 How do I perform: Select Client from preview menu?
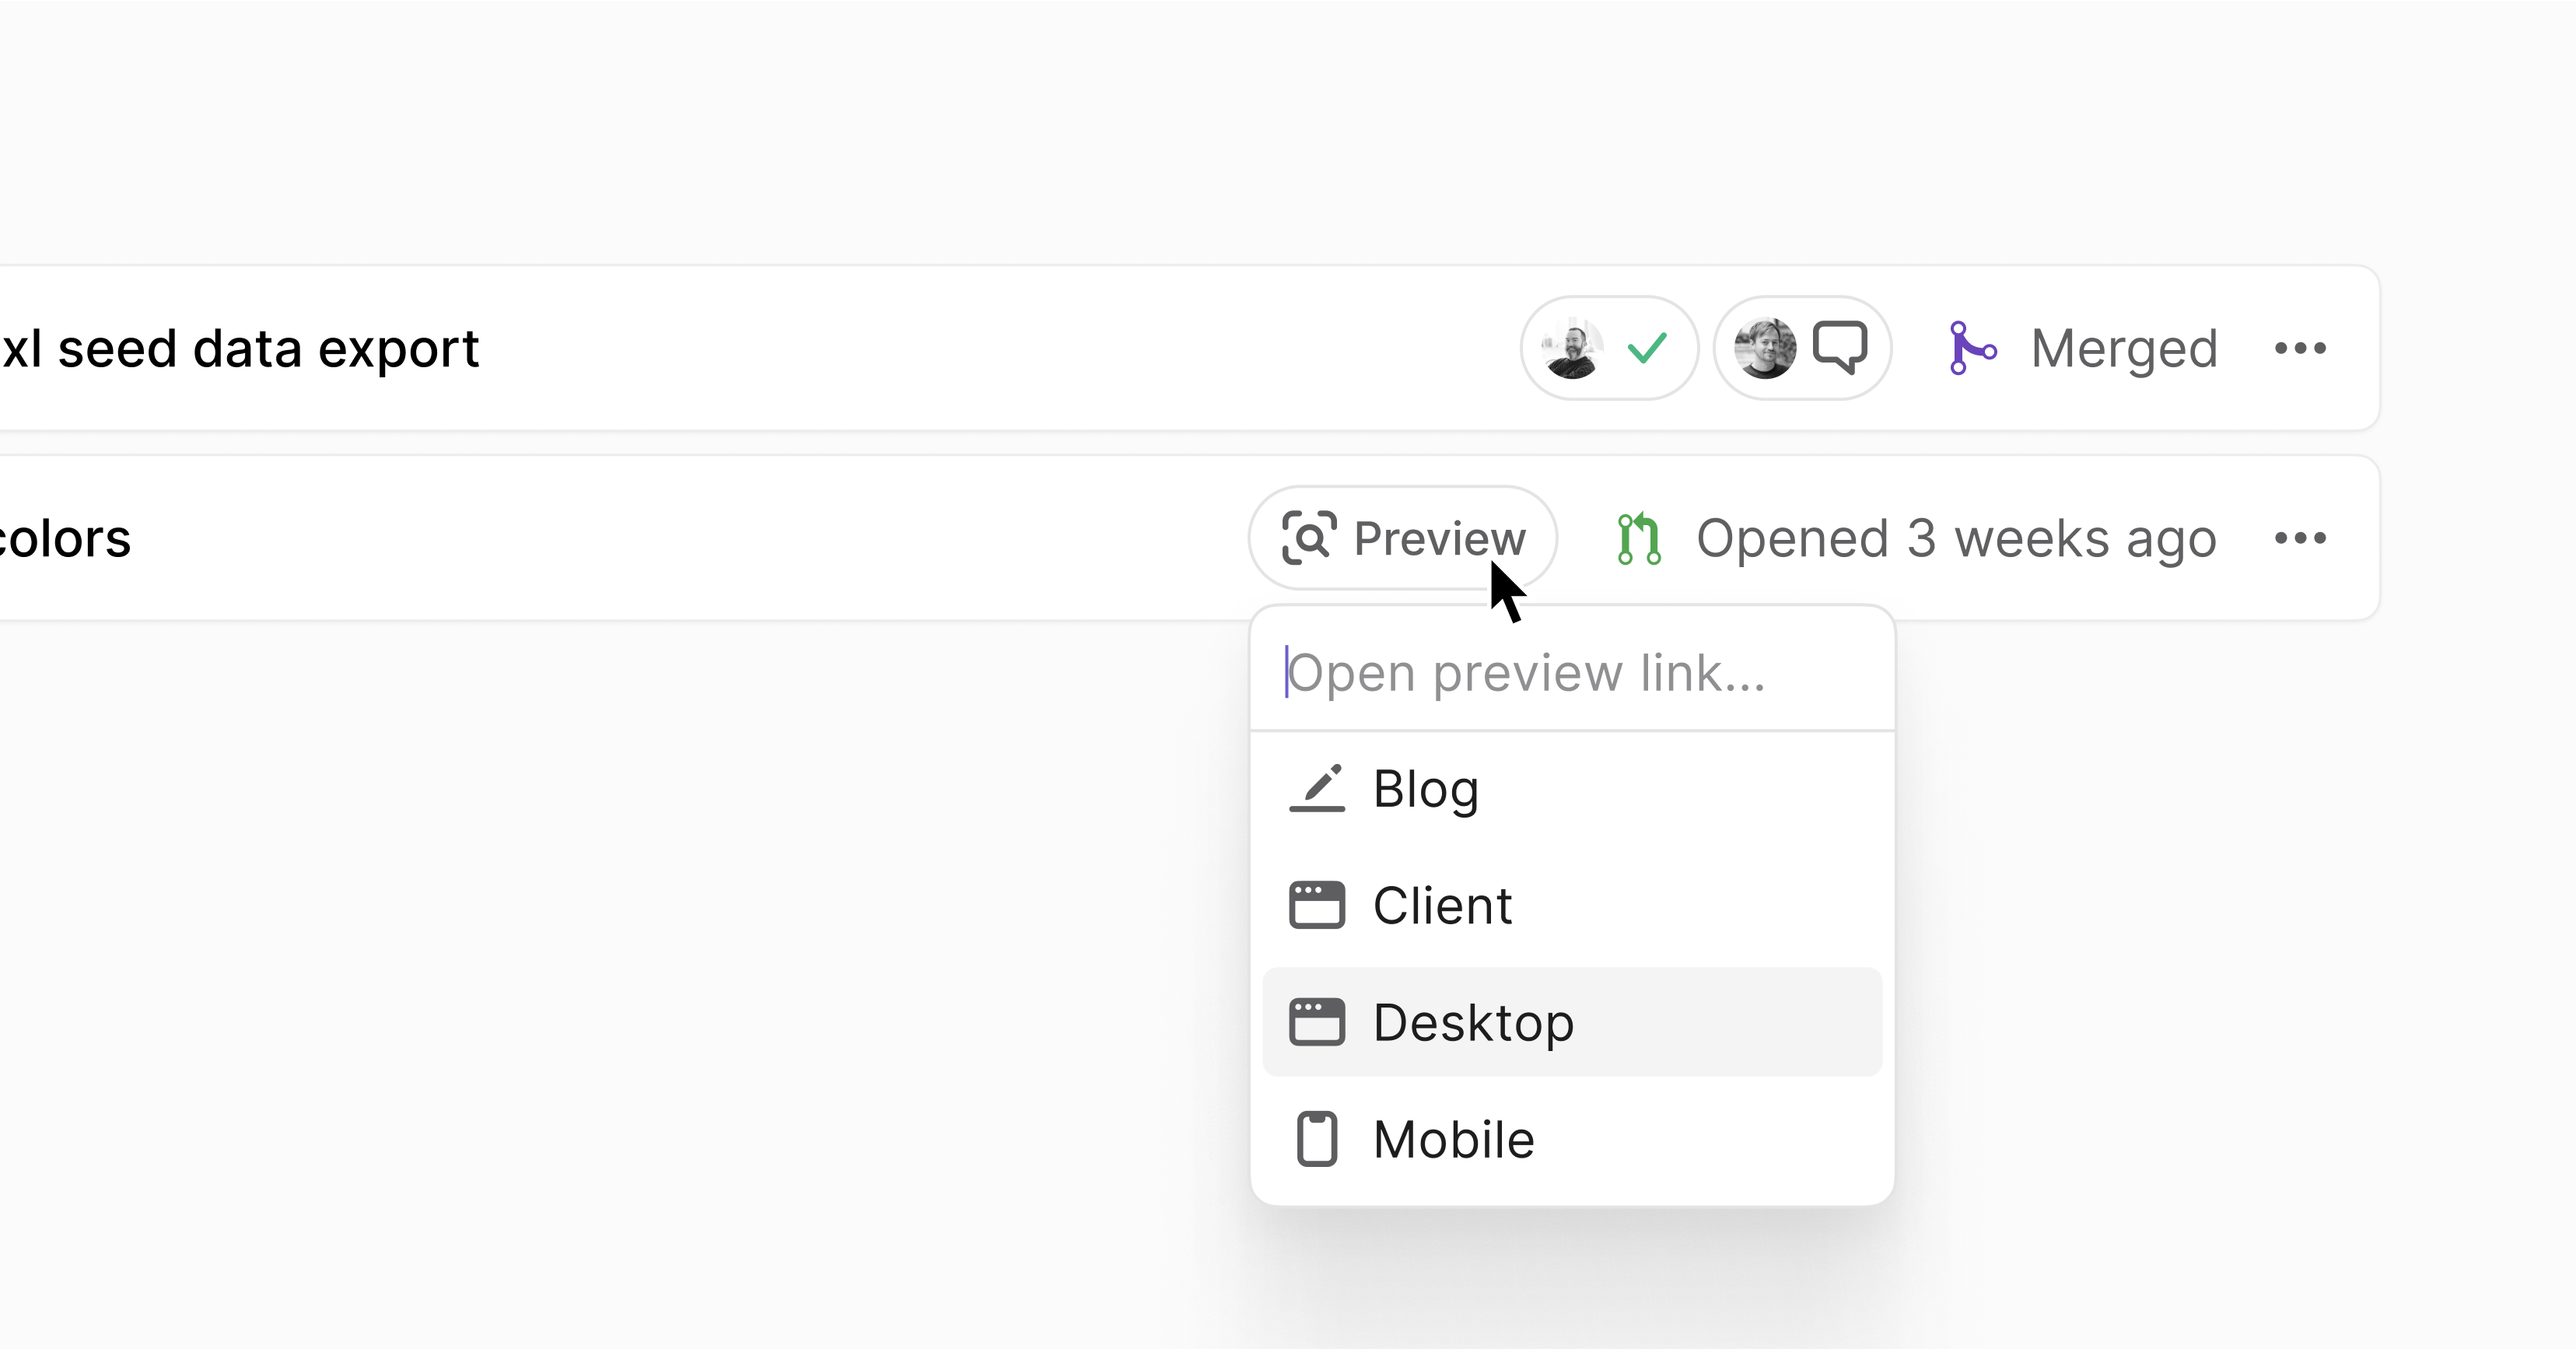[x=1572, y=906]
